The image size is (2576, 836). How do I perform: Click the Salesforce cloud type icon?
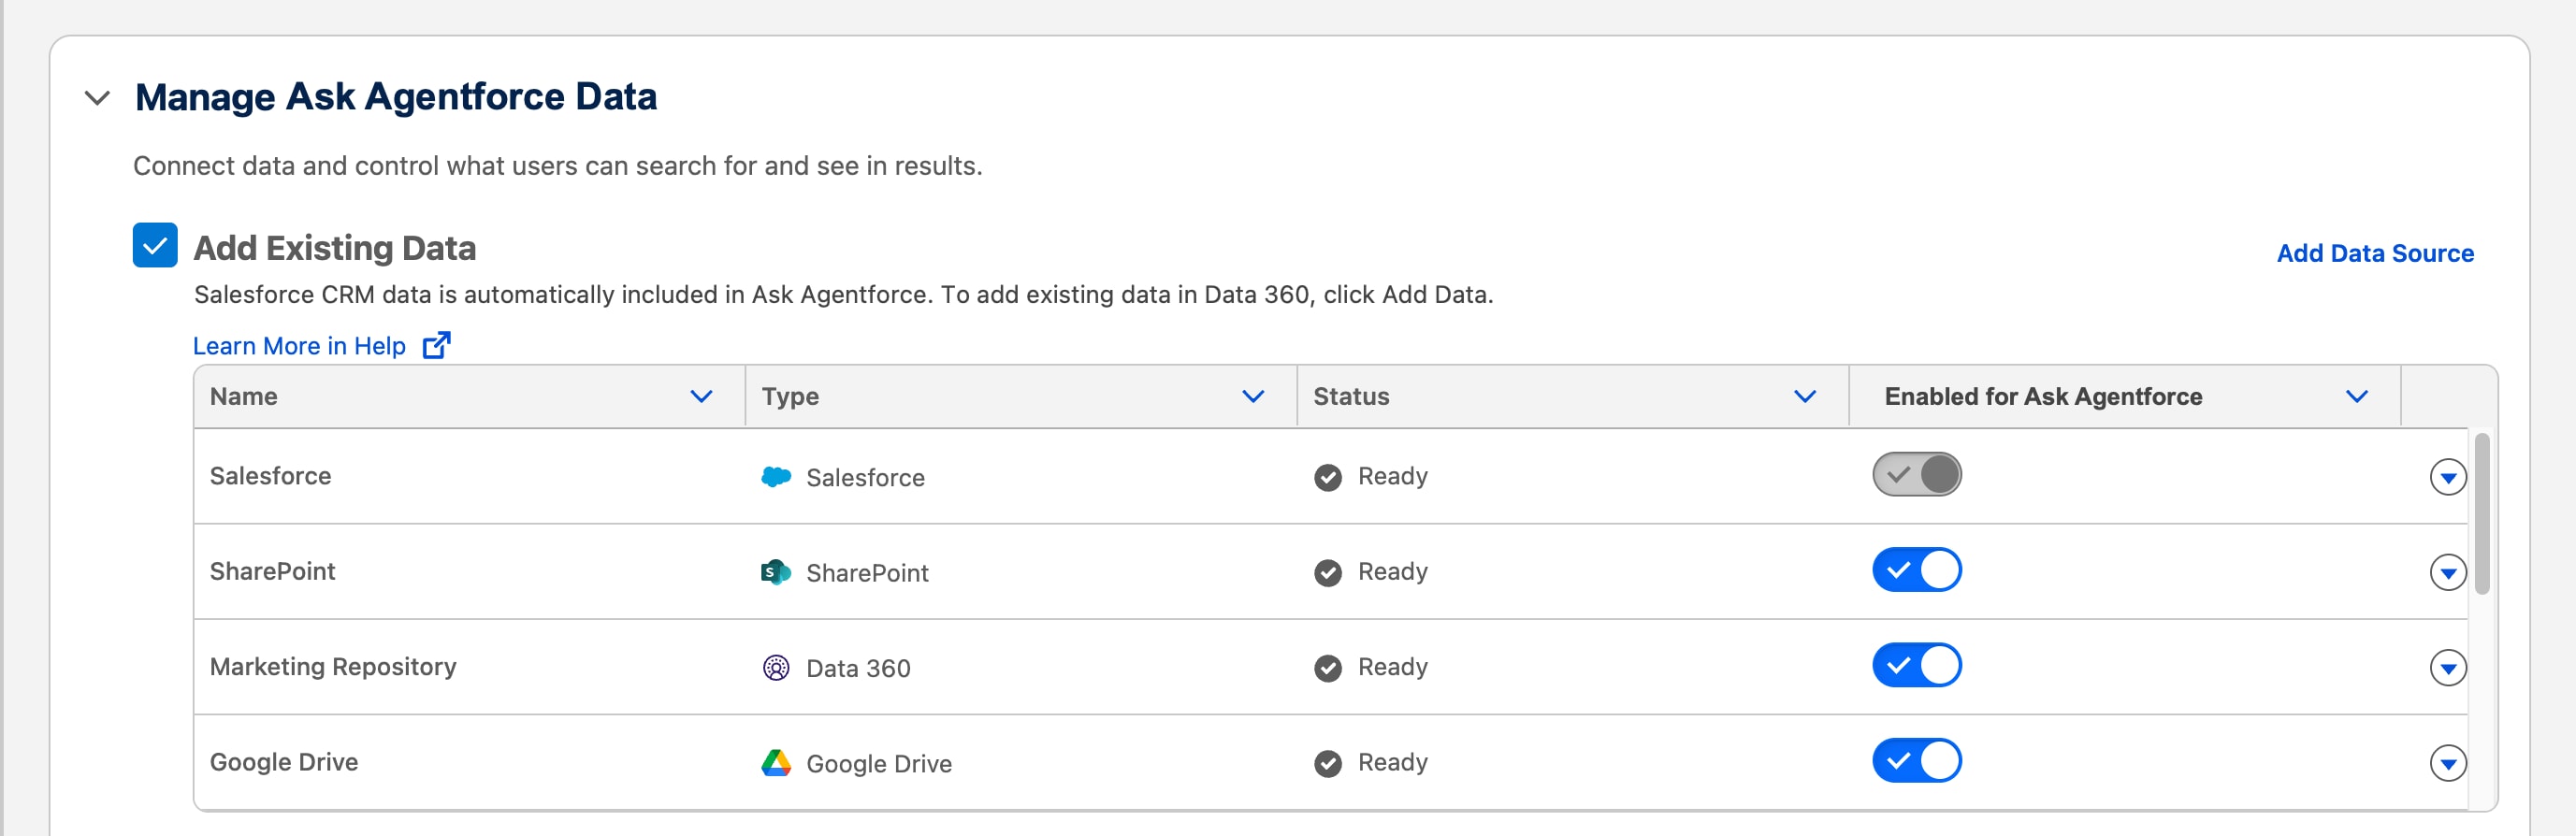point(776,477)
